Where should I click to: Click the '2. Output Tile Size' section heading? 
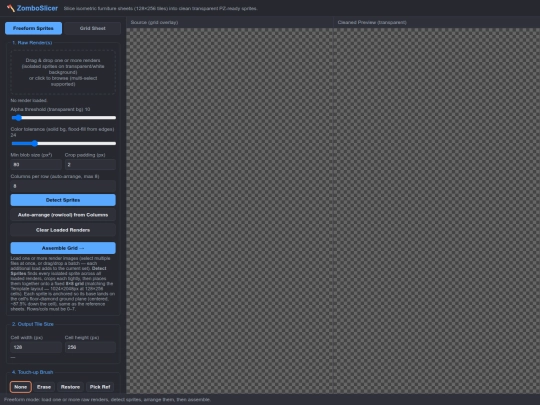pyautogui.click(x=33, y=324)
